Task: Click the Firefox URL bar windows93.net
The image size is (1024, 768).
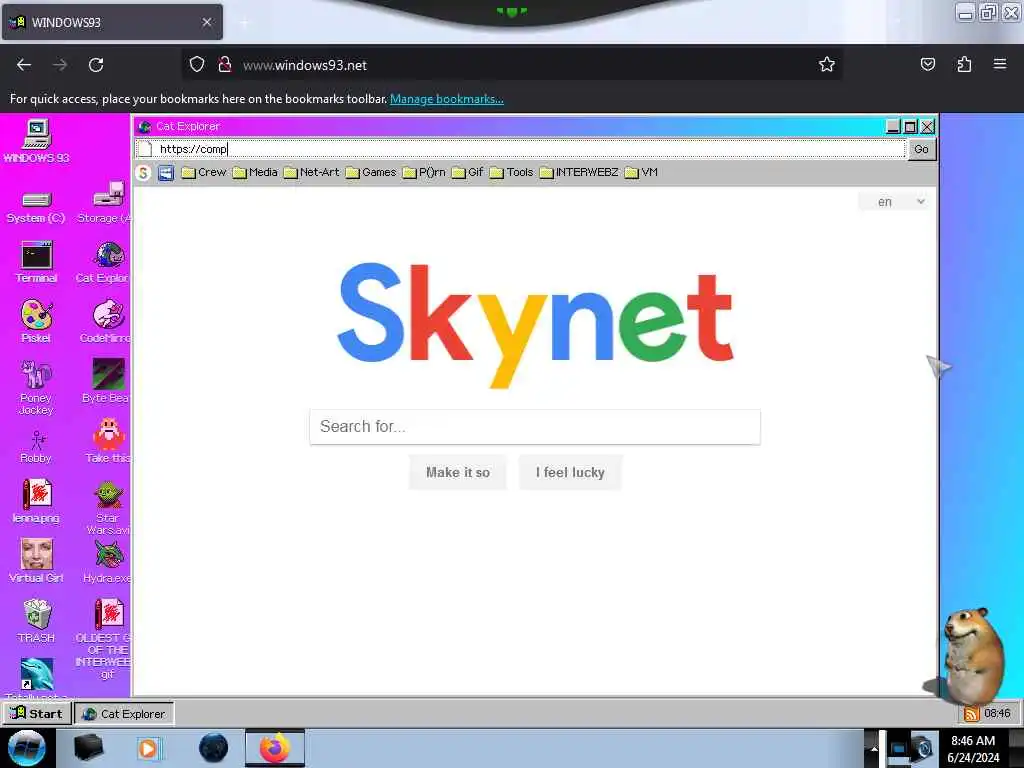Action: click(x=513, y=65)
